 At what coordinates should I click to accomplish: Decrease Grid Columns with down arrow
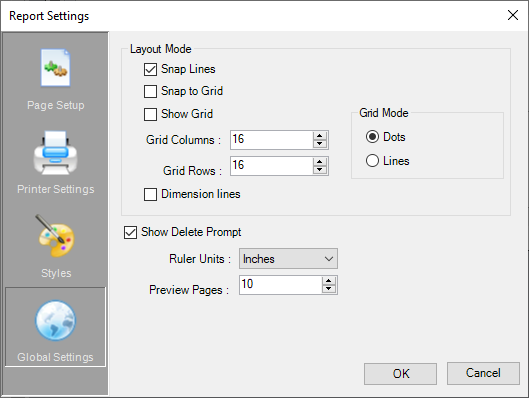click(319, 144)
